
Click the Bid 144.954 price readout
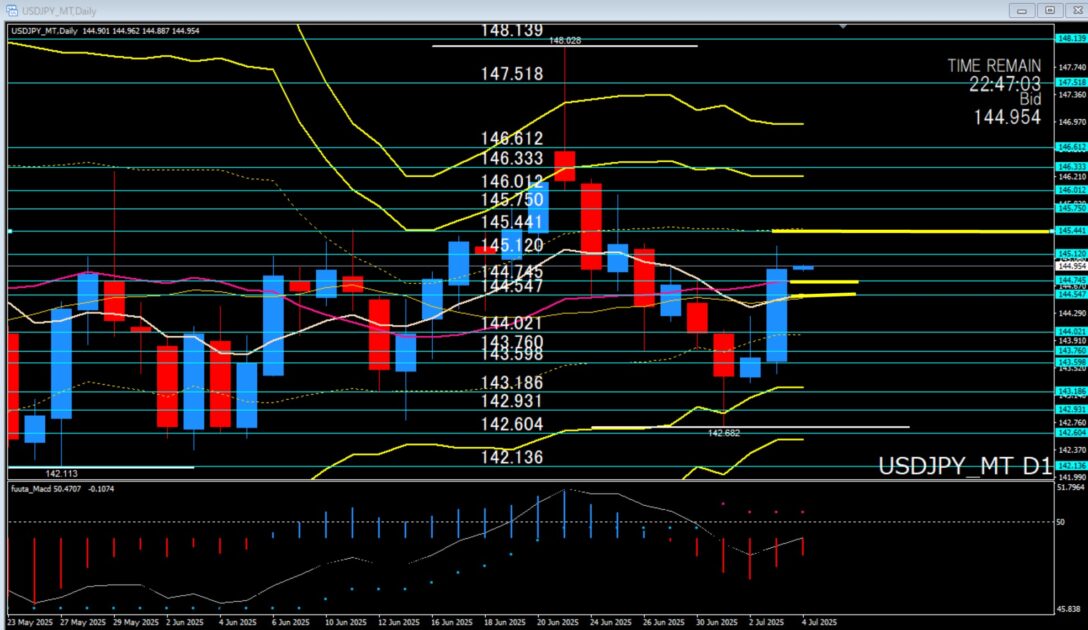[1007, 117]
